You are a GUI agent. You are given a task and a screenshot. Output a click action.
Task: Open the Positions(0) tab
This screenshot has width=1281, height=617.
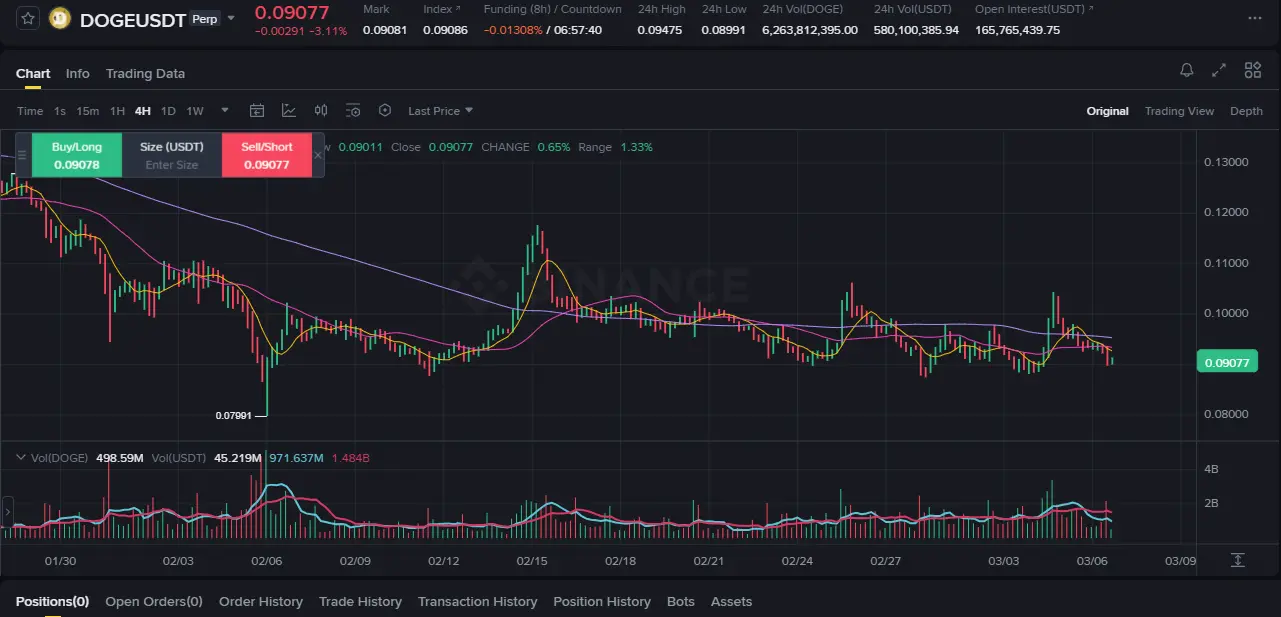[x=52, y=601]
